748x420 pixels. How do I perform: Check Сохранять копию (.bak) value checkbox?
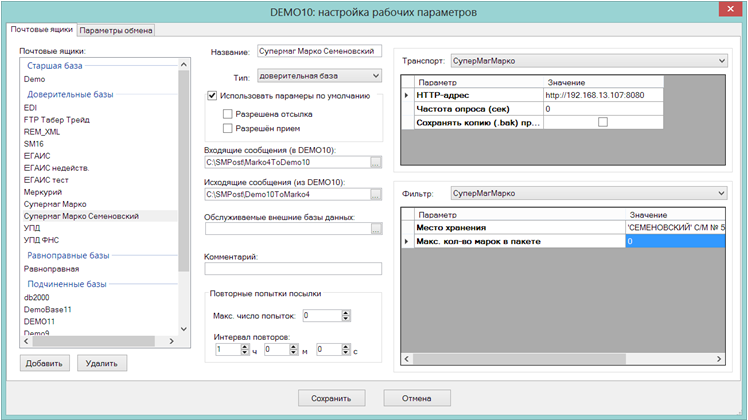coord(603,122)
